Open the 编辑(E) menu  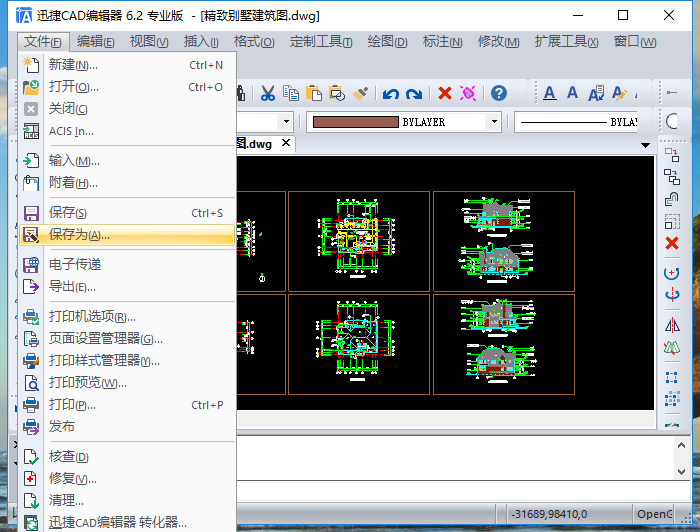(x=95, y=42)
